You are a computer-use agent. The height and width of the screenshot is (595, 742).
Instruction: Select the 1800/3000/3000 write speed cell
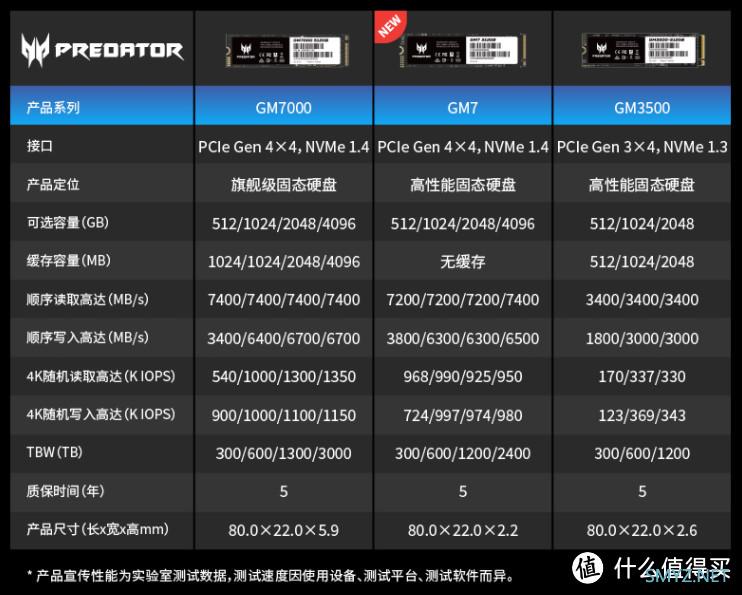[642, 338]
